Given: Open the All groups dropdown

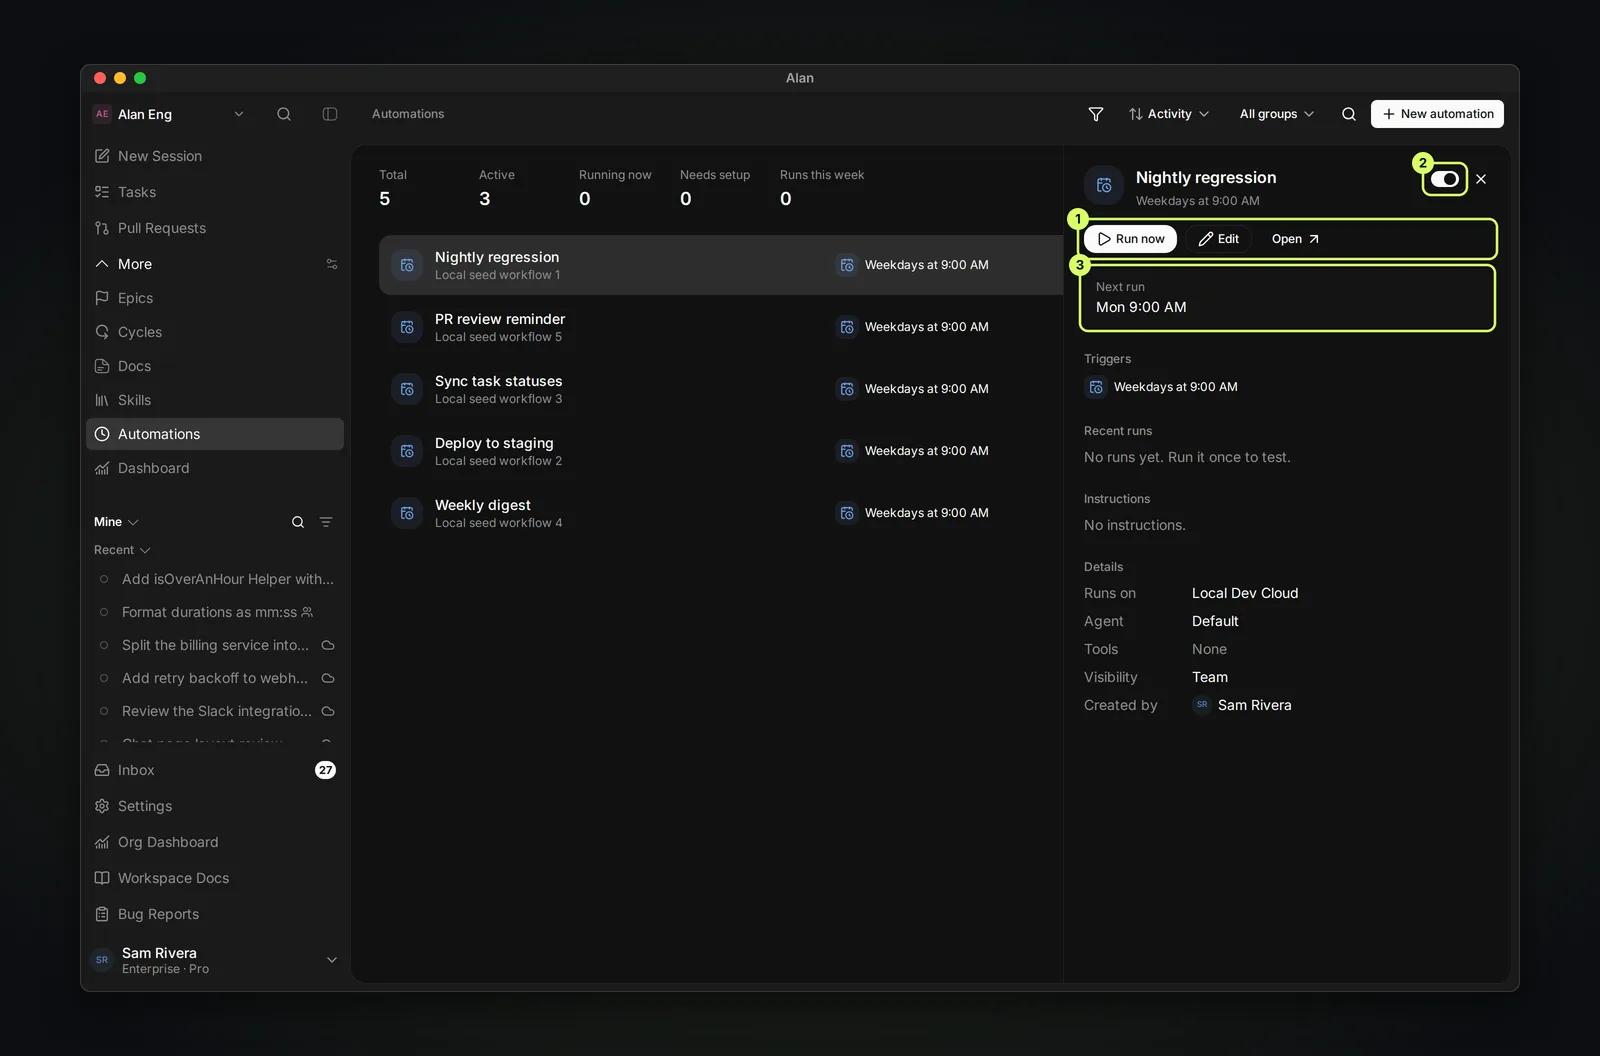Looking at the screenshot, I should (1277, 114).
